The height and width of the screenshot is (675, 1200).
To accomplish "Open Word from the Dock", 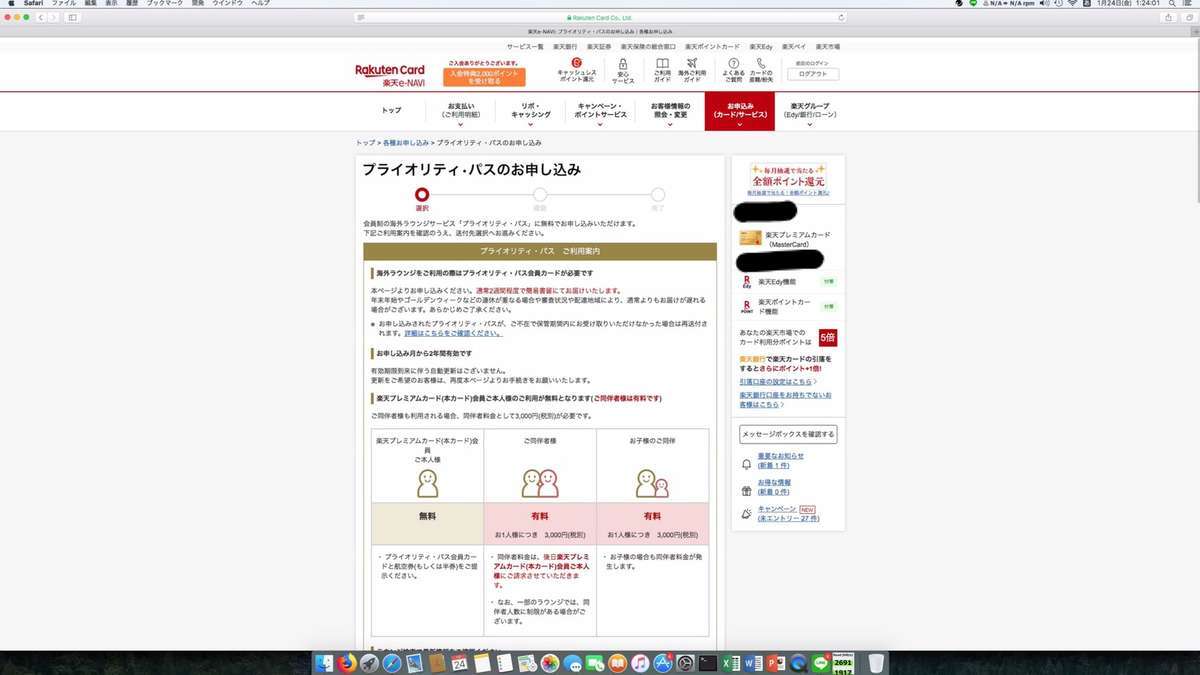I will pos(754,662).
